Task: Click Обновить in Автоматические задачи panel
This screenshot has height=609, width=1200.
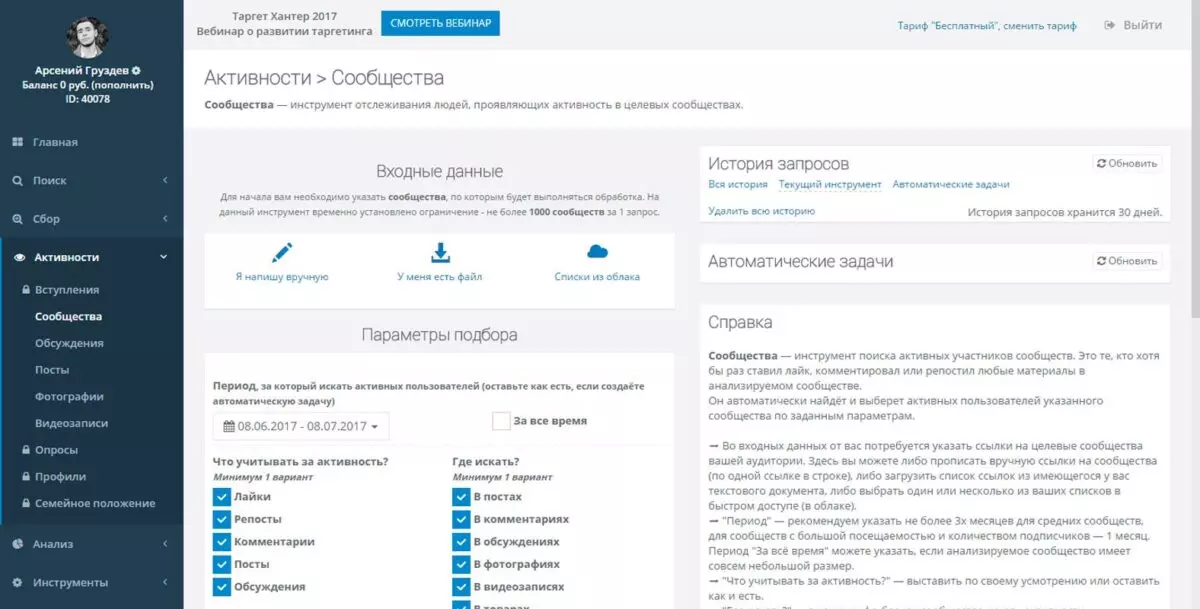Action: coord(1127,261)
